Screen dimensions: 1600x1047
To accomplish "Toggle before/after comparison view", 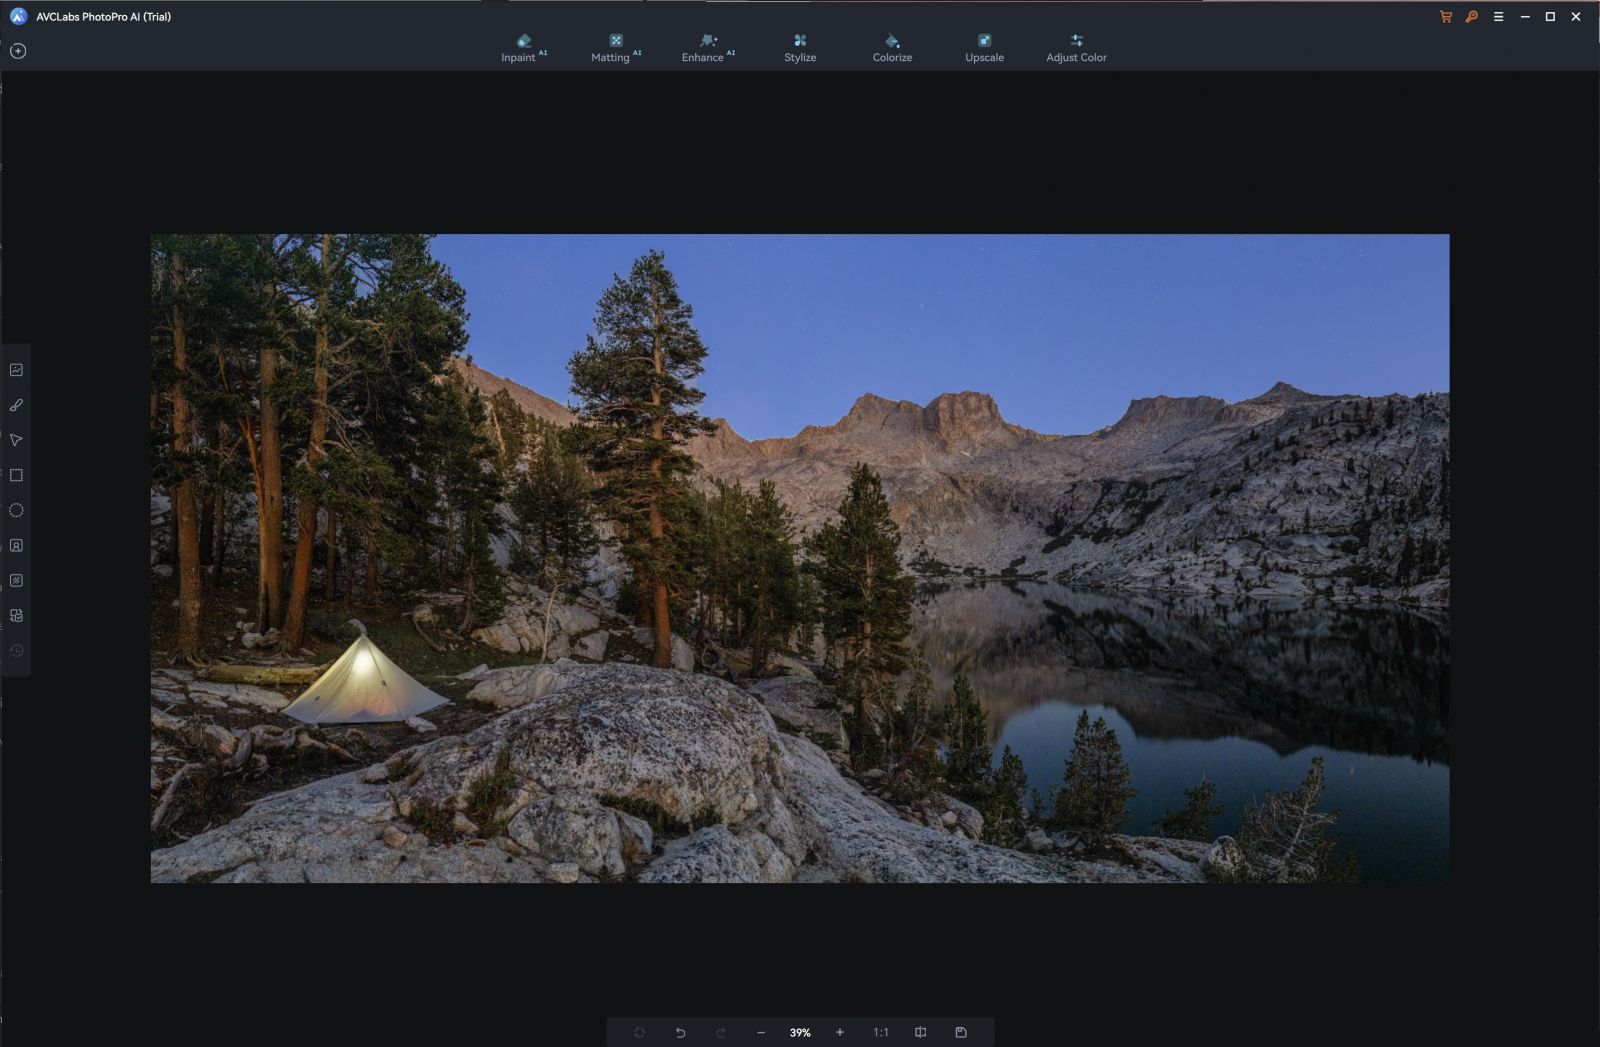I will click(920, 1032).
